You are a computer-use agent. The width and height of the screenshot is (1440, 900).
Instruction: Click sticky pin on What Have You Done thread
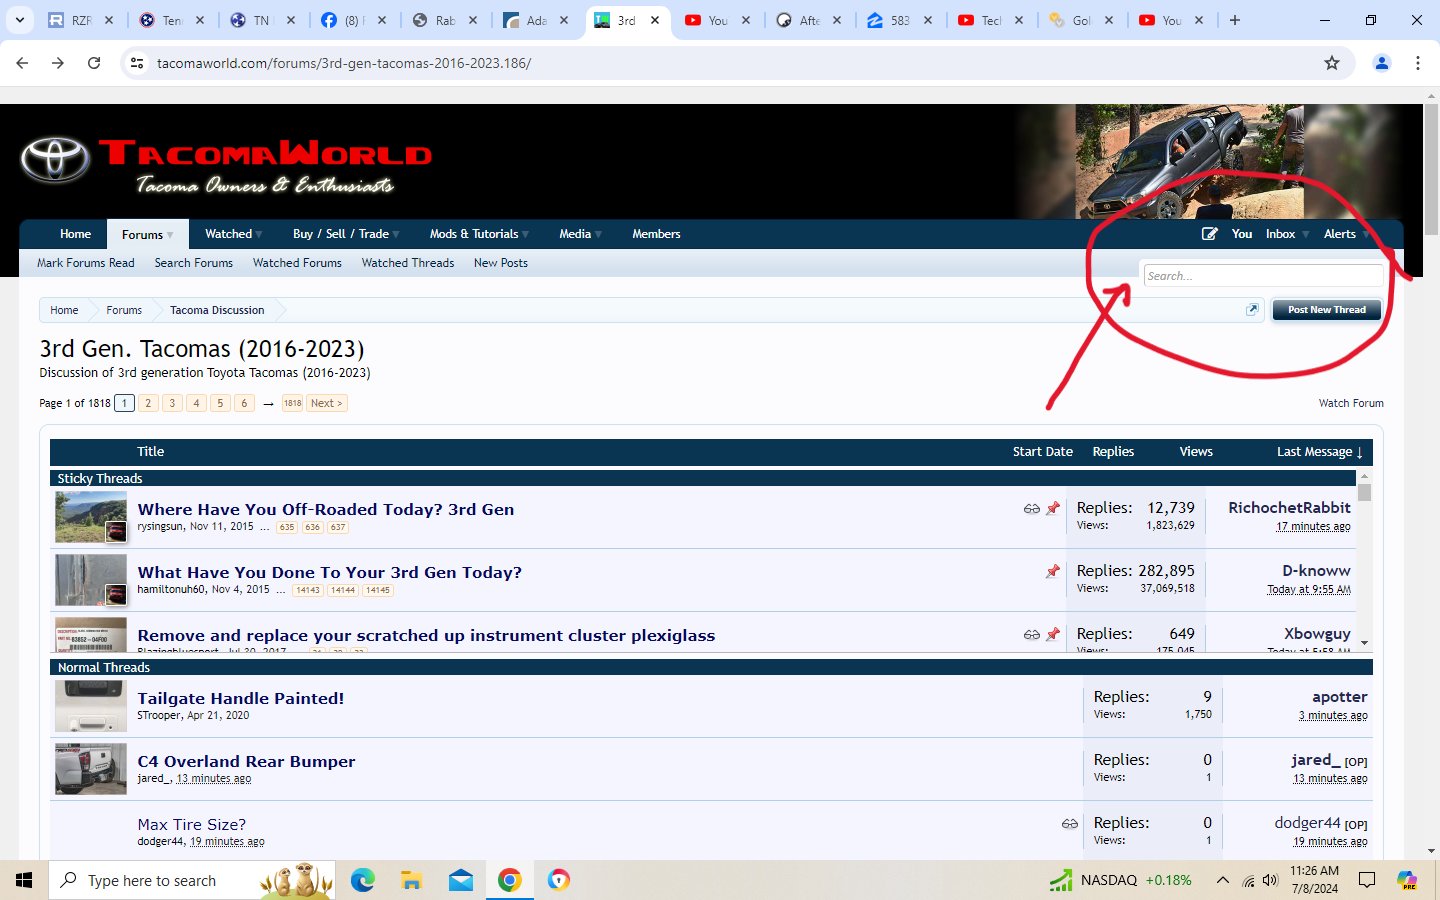(x=1053, y=572)
